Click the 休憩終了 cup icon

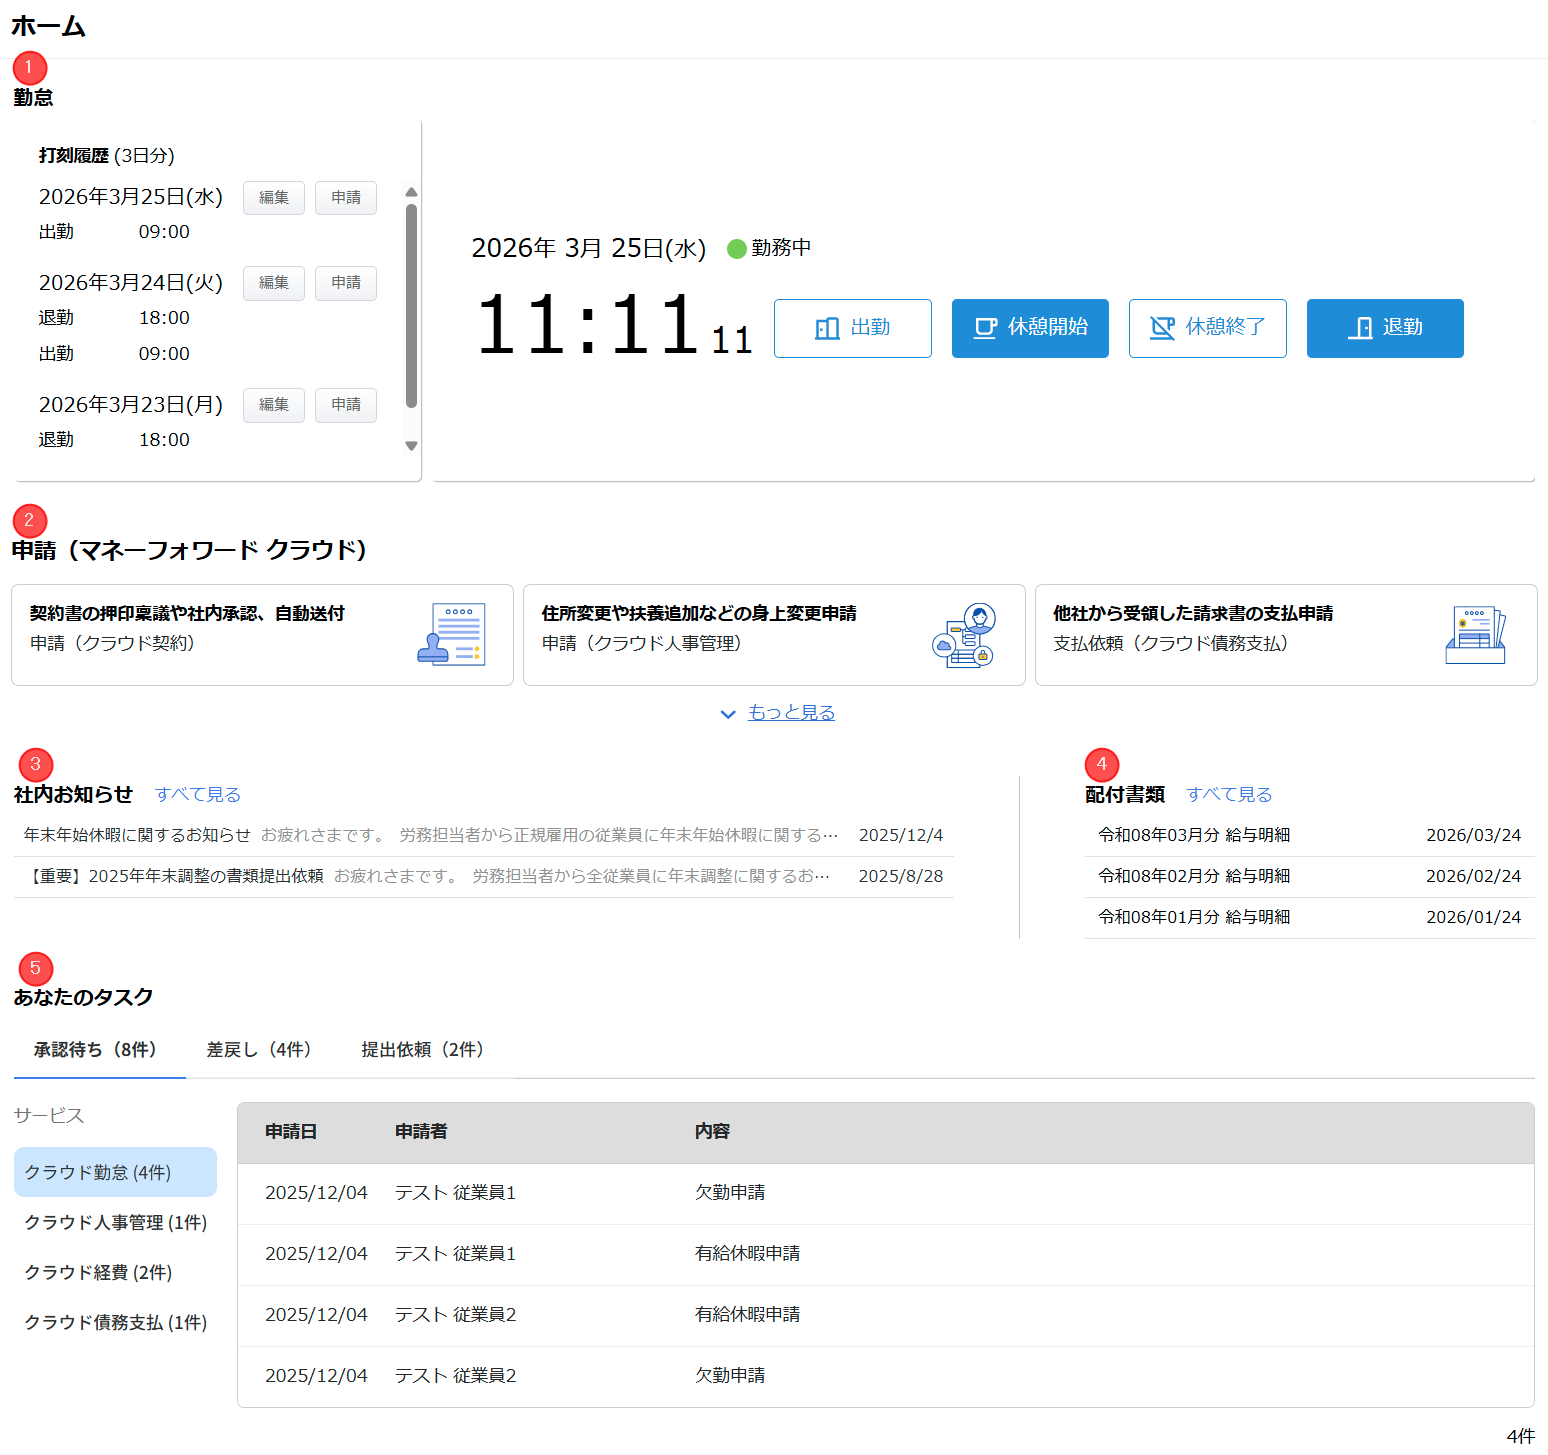1162,328
